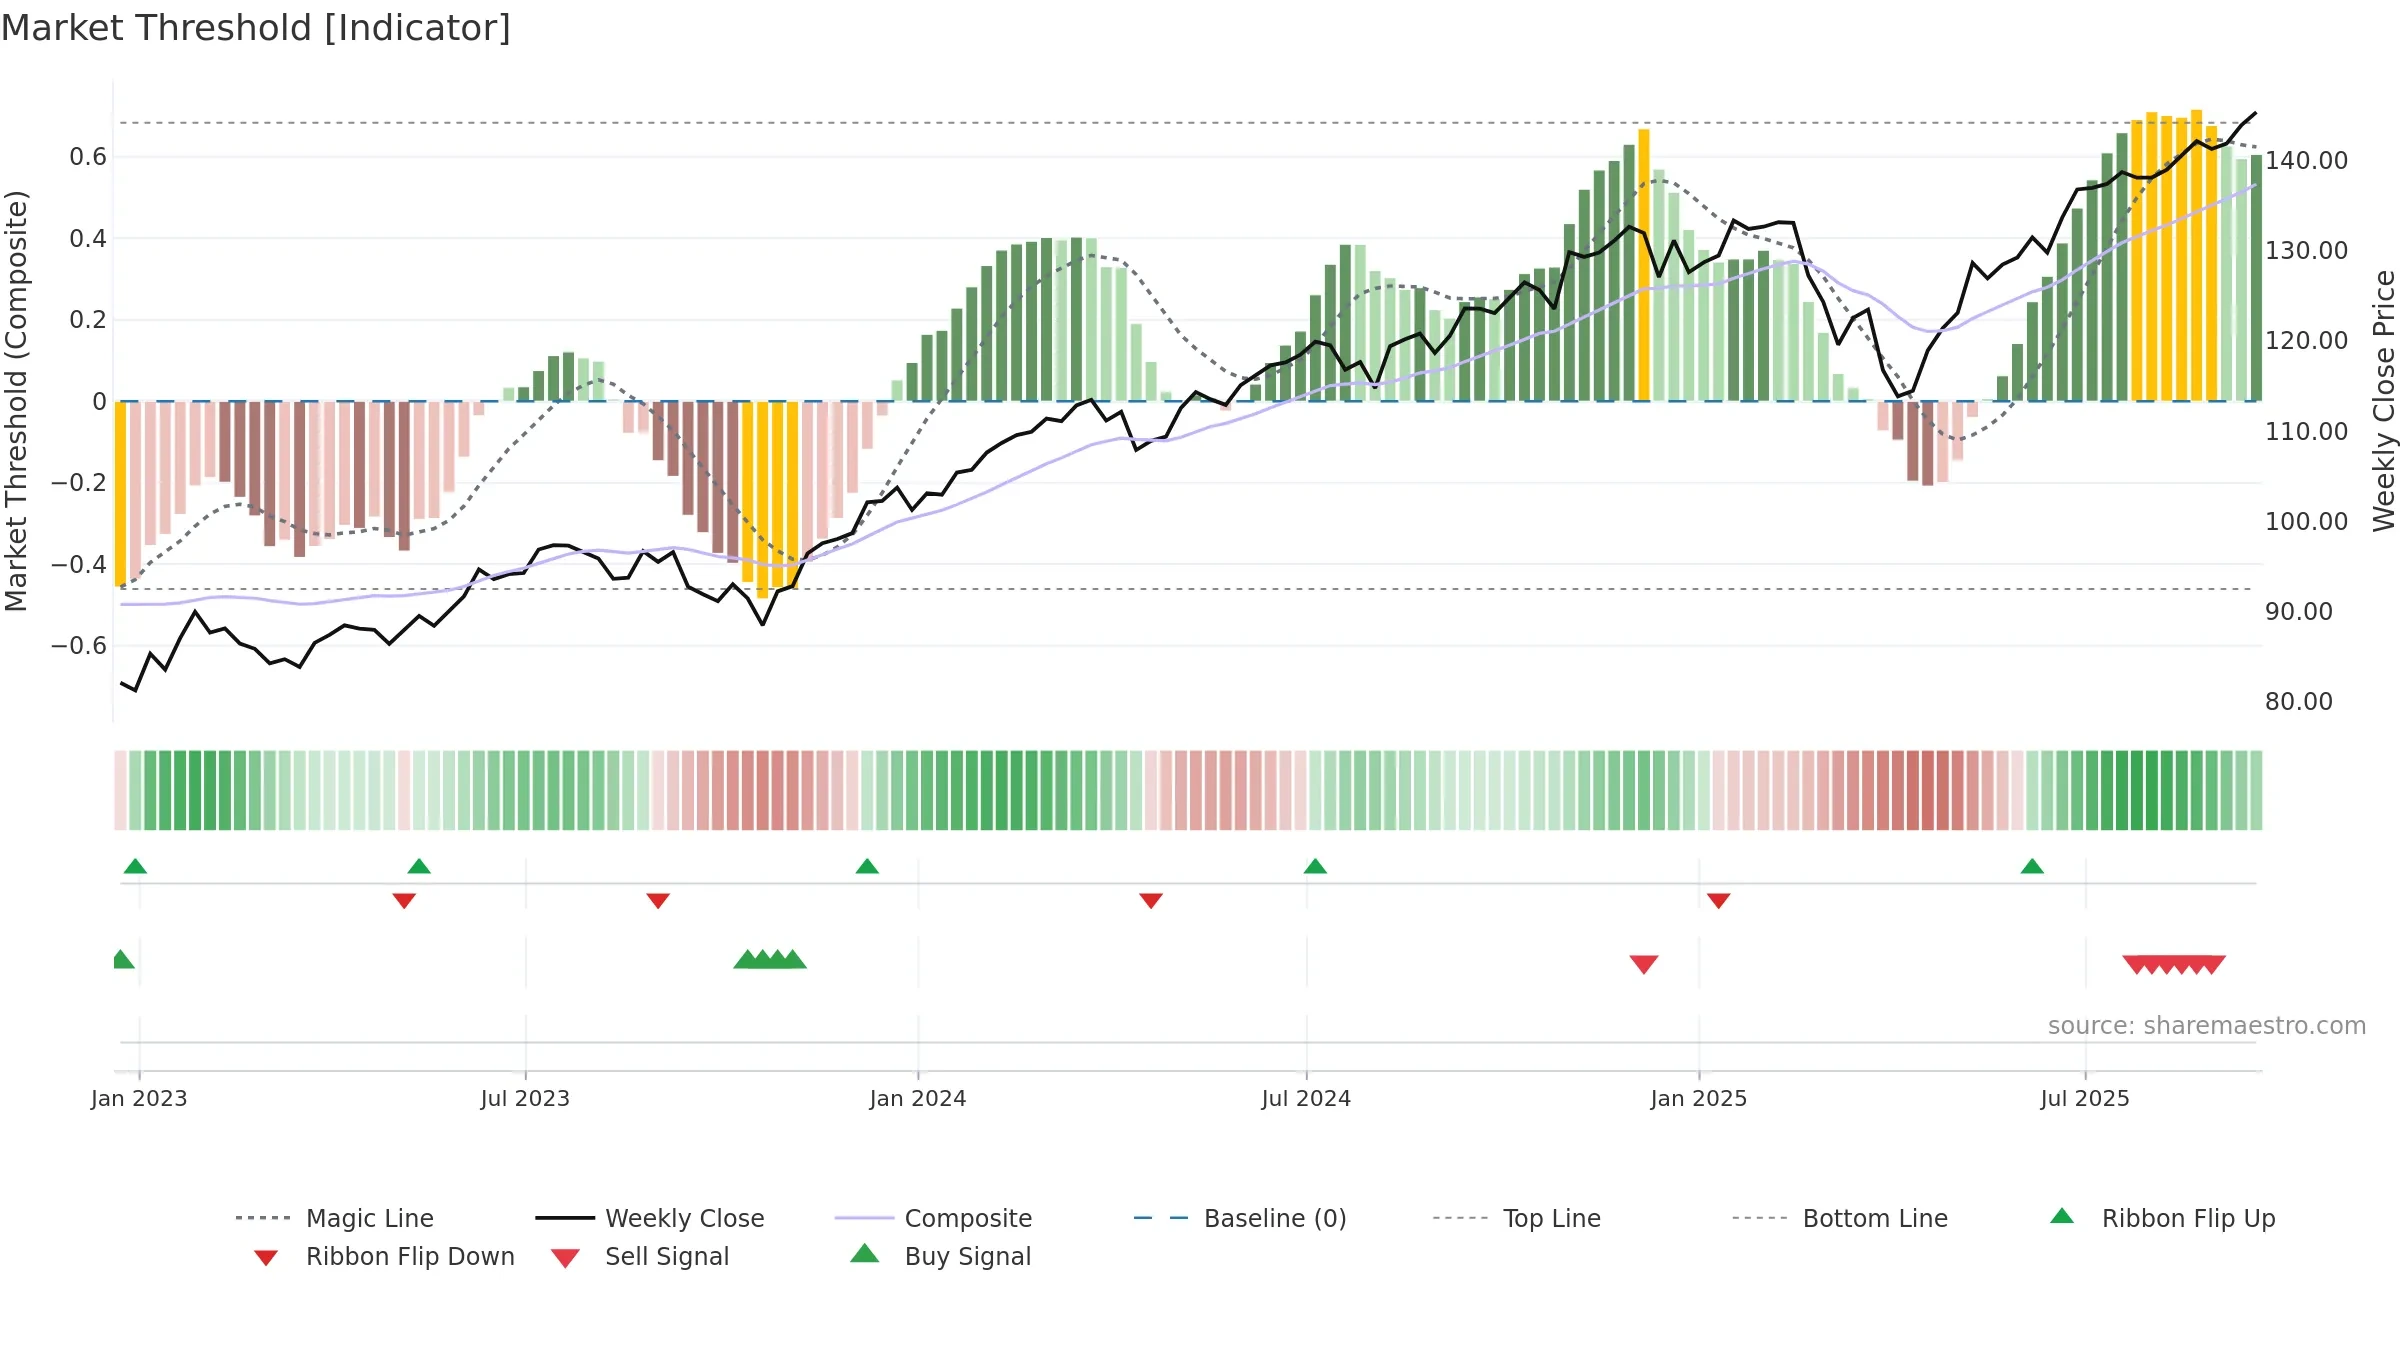Click the 0.2 left axis tick
This screenshot has width=2400, height=1350.
pyautogui.click(x=88, y=320)
